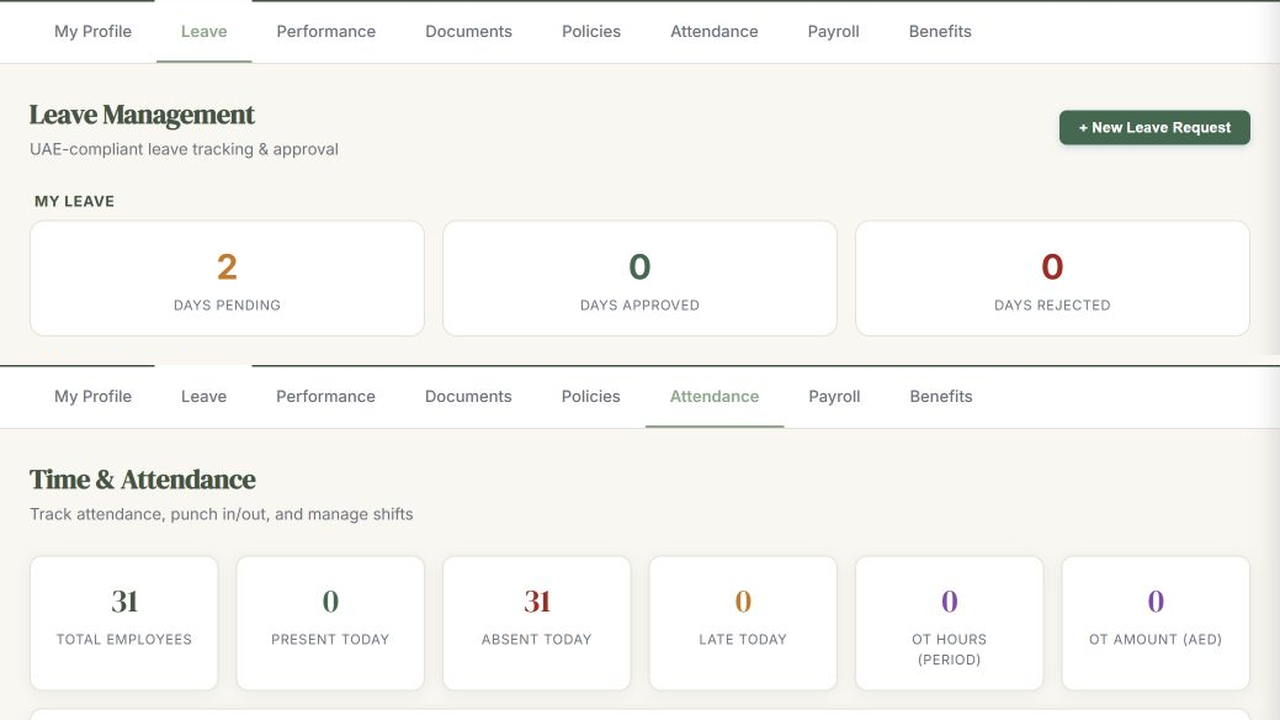This screenshot has height=720, width=1280.
Task: Open Policies tab above Time & Attendance
Action: coord(591,396)
